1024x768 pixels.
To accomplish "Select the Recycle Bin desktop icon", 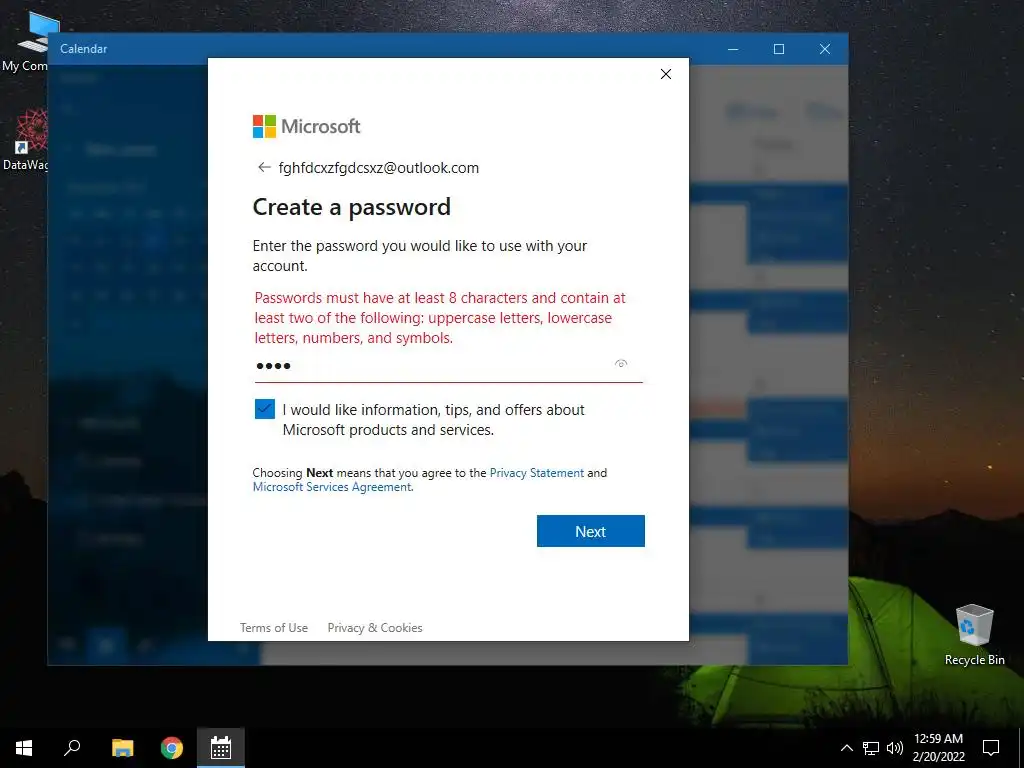I will (974, 634).
